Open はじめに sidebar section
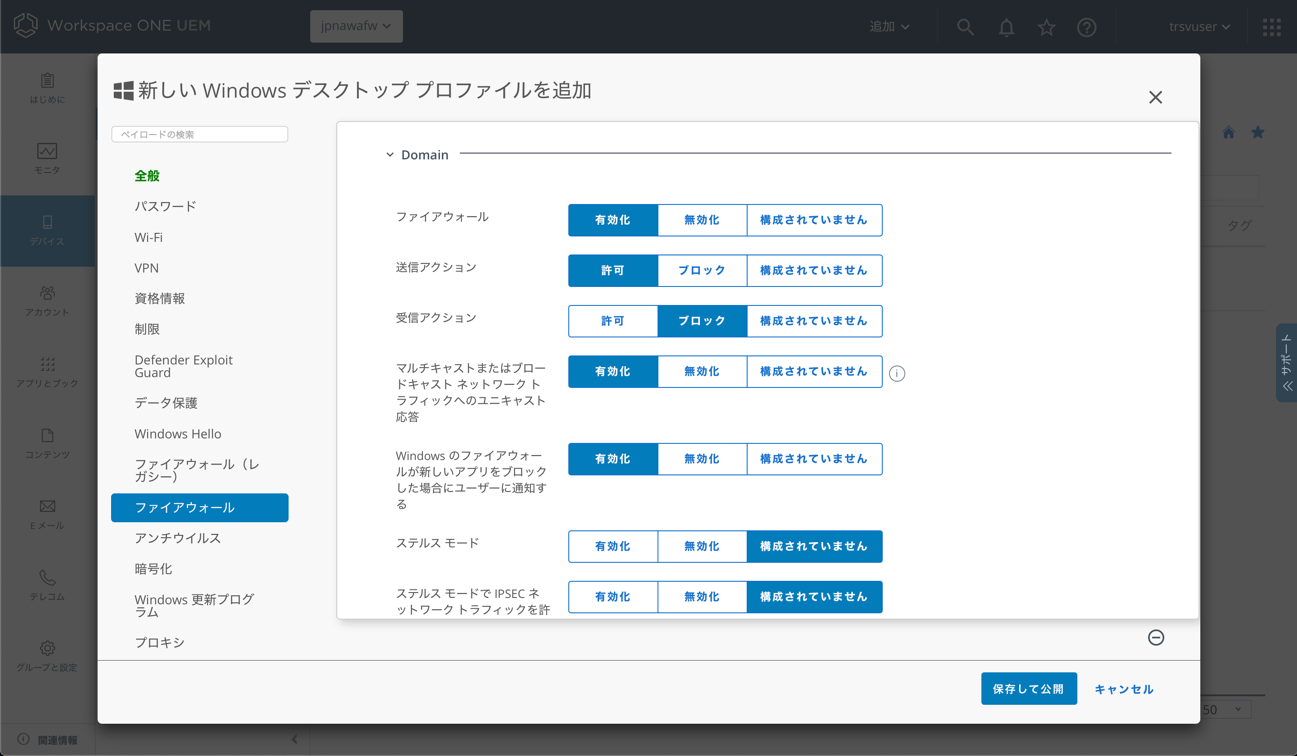1297x756 pixels. click(x=47, y=88)
